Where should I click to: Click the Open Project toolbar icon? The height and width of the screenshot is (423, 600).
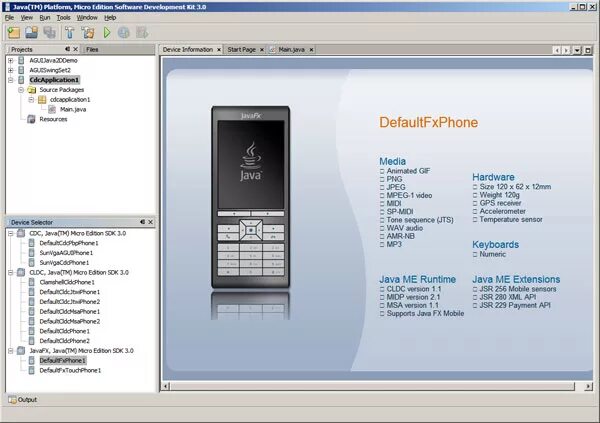[31, 33]
